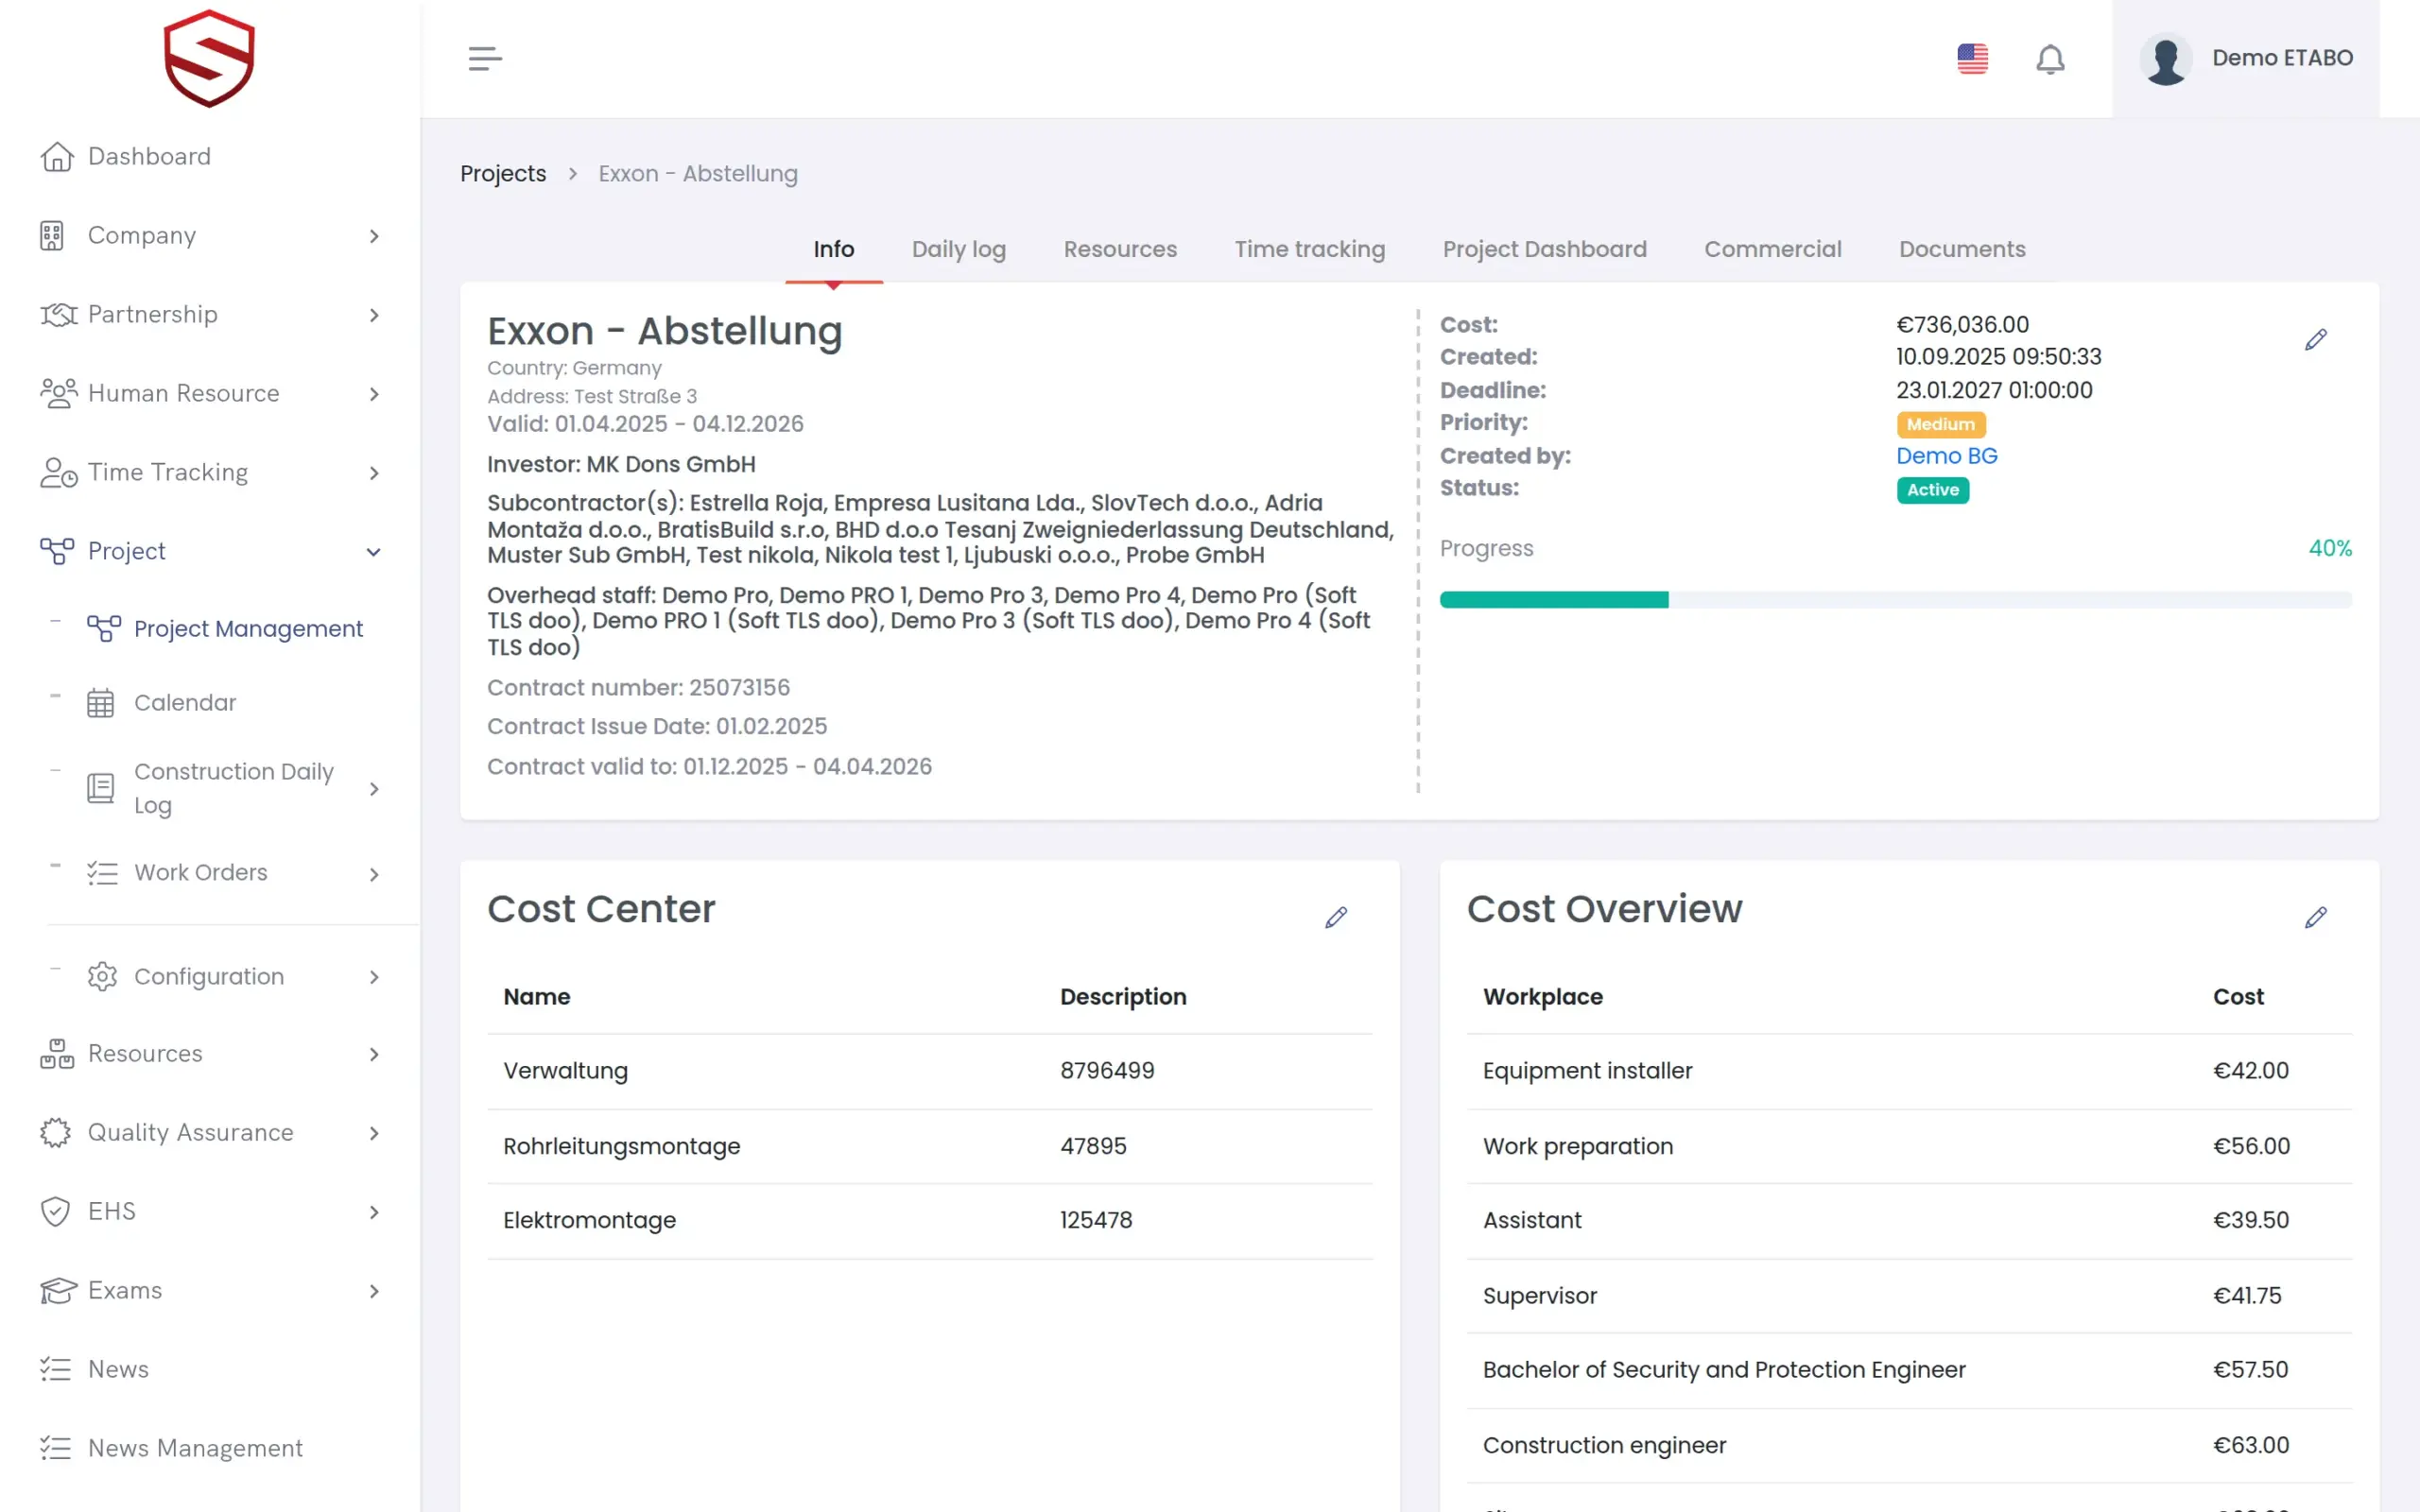The width and height of the screenshot is (2420, 1512).
Task: Click the Exams graduation cap icon
Action: (x=58, y=1291)
